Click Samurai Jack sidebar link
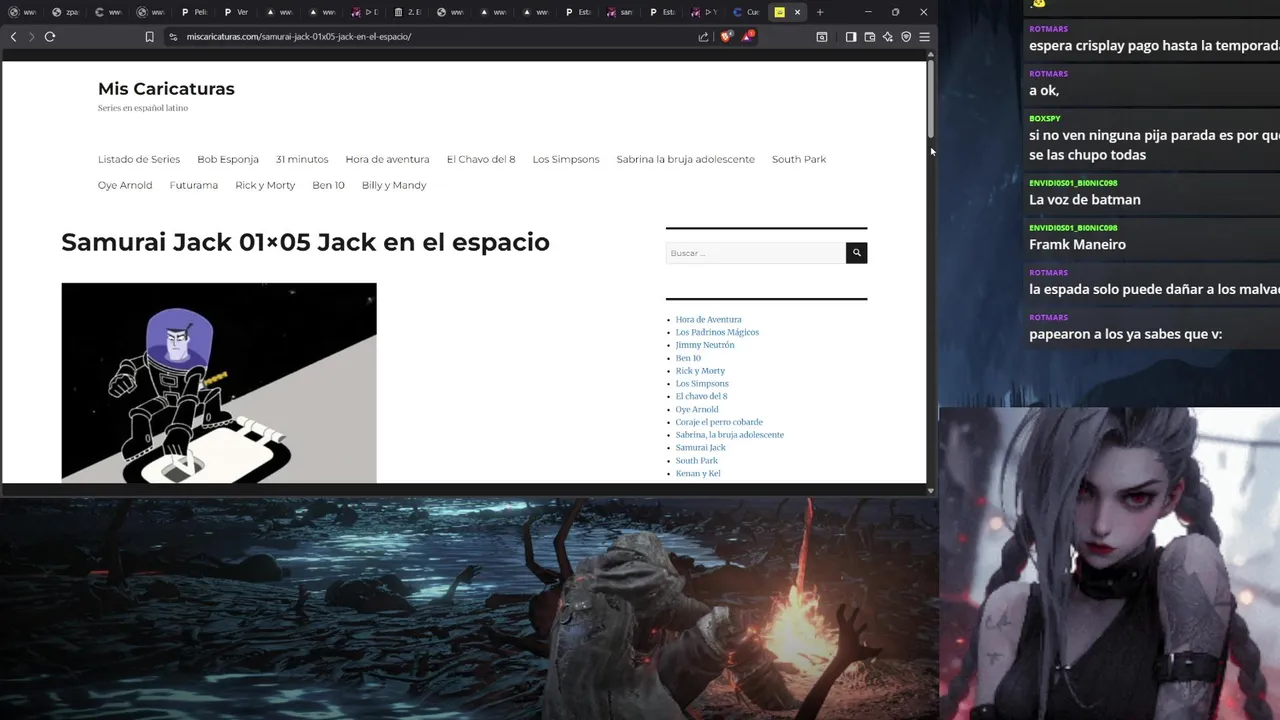 click(700, 447)
